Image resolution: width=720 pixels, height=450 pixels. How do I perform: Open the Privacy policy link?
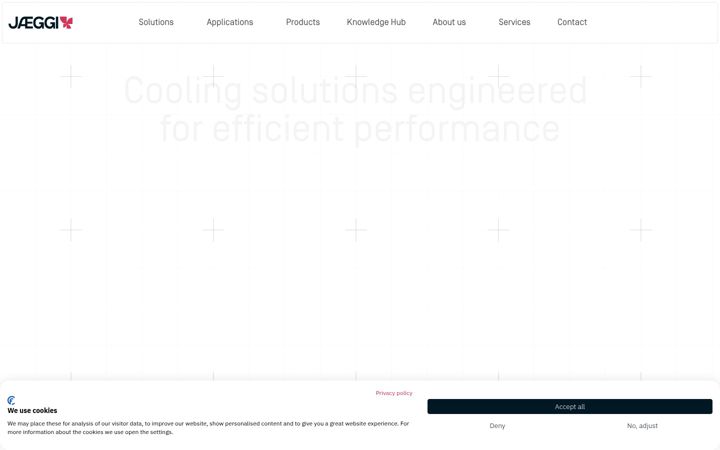point(394,393)
